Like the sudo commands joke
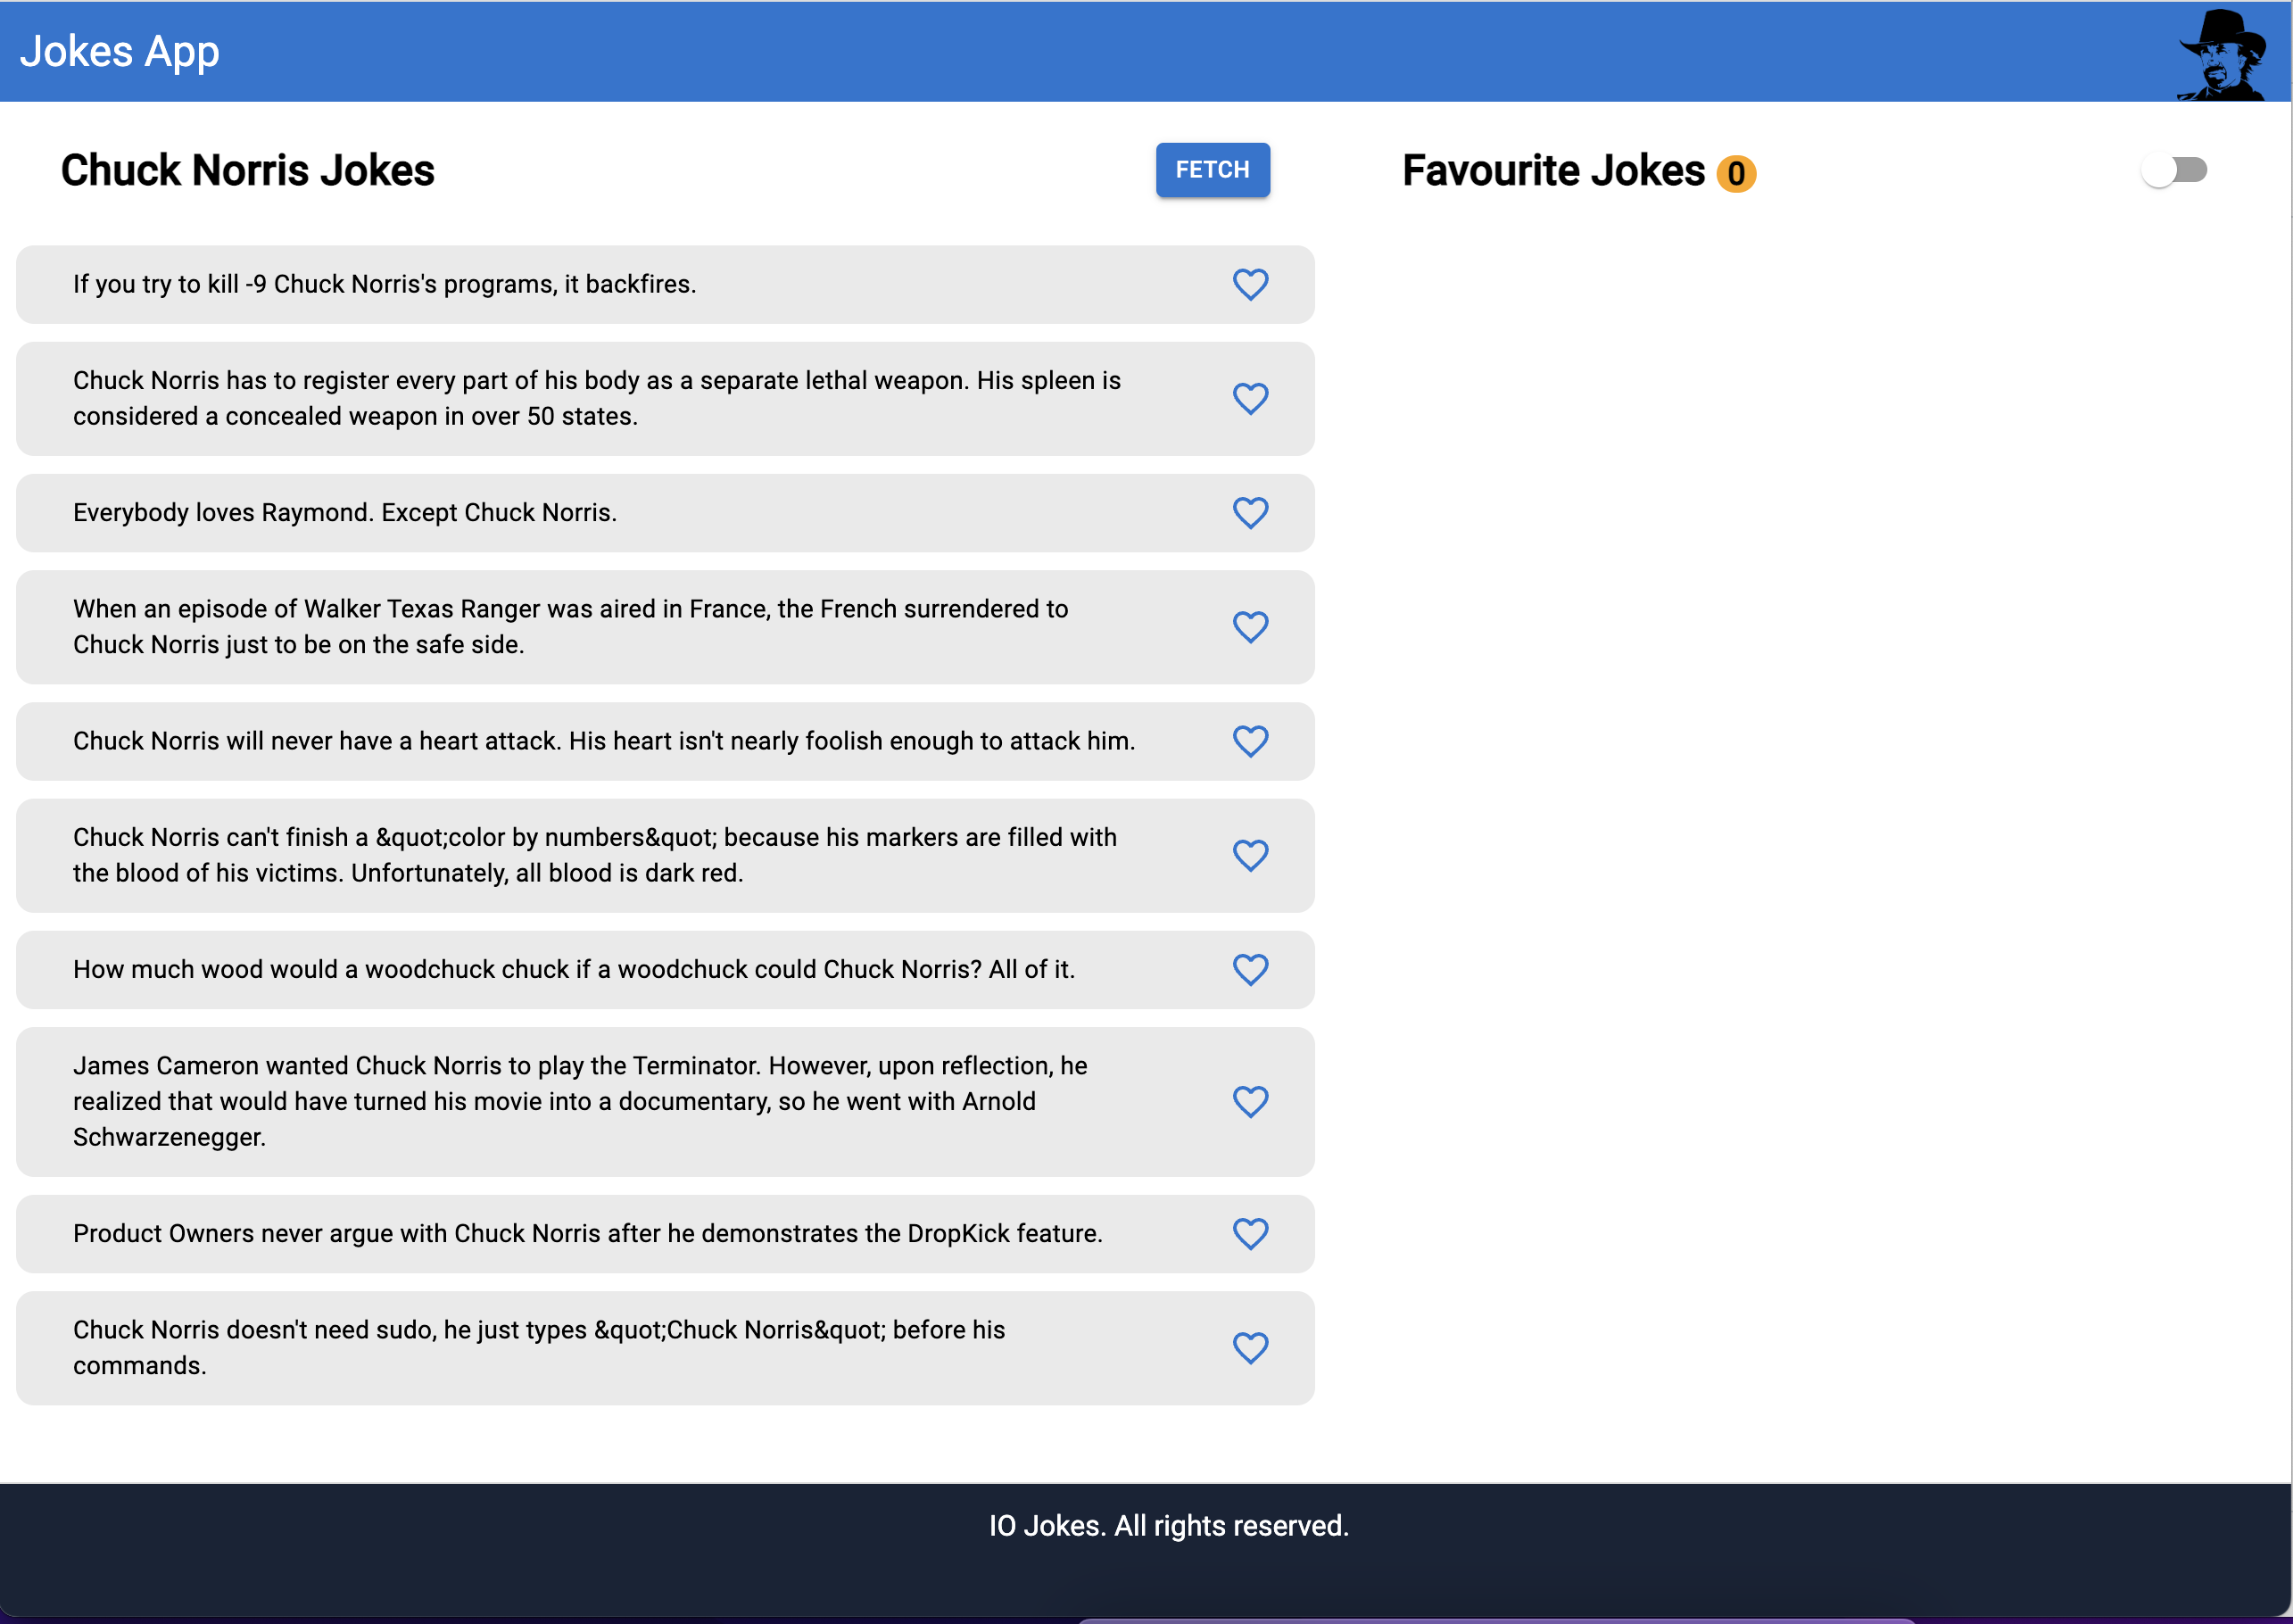This screenshot has height=1624, width=2293. [1250, 1347]
